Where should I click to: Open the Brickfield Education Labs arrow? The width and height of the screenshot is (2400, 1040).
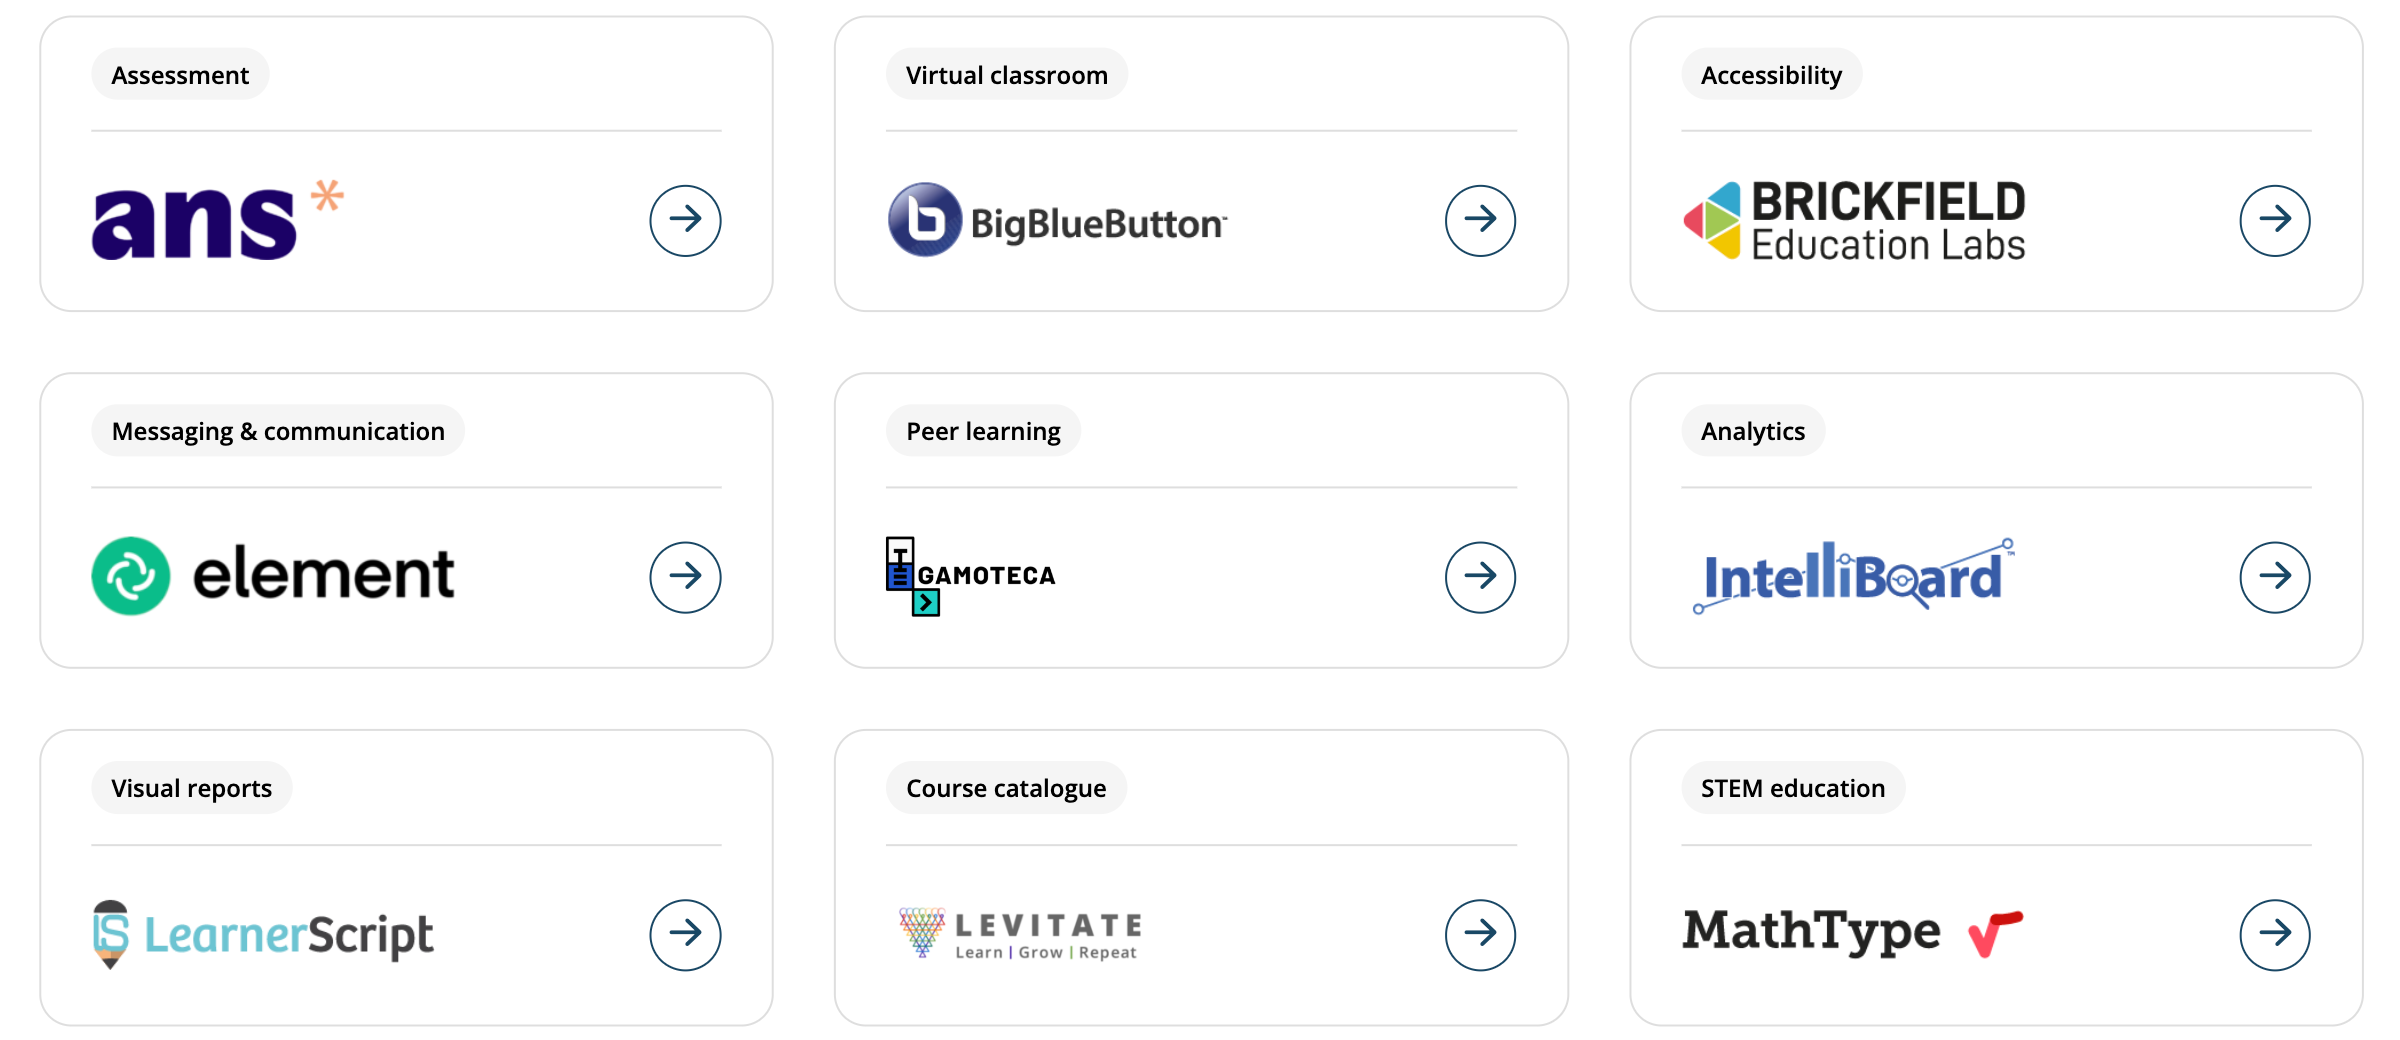pyautogui.click(x=2275, y=220)
